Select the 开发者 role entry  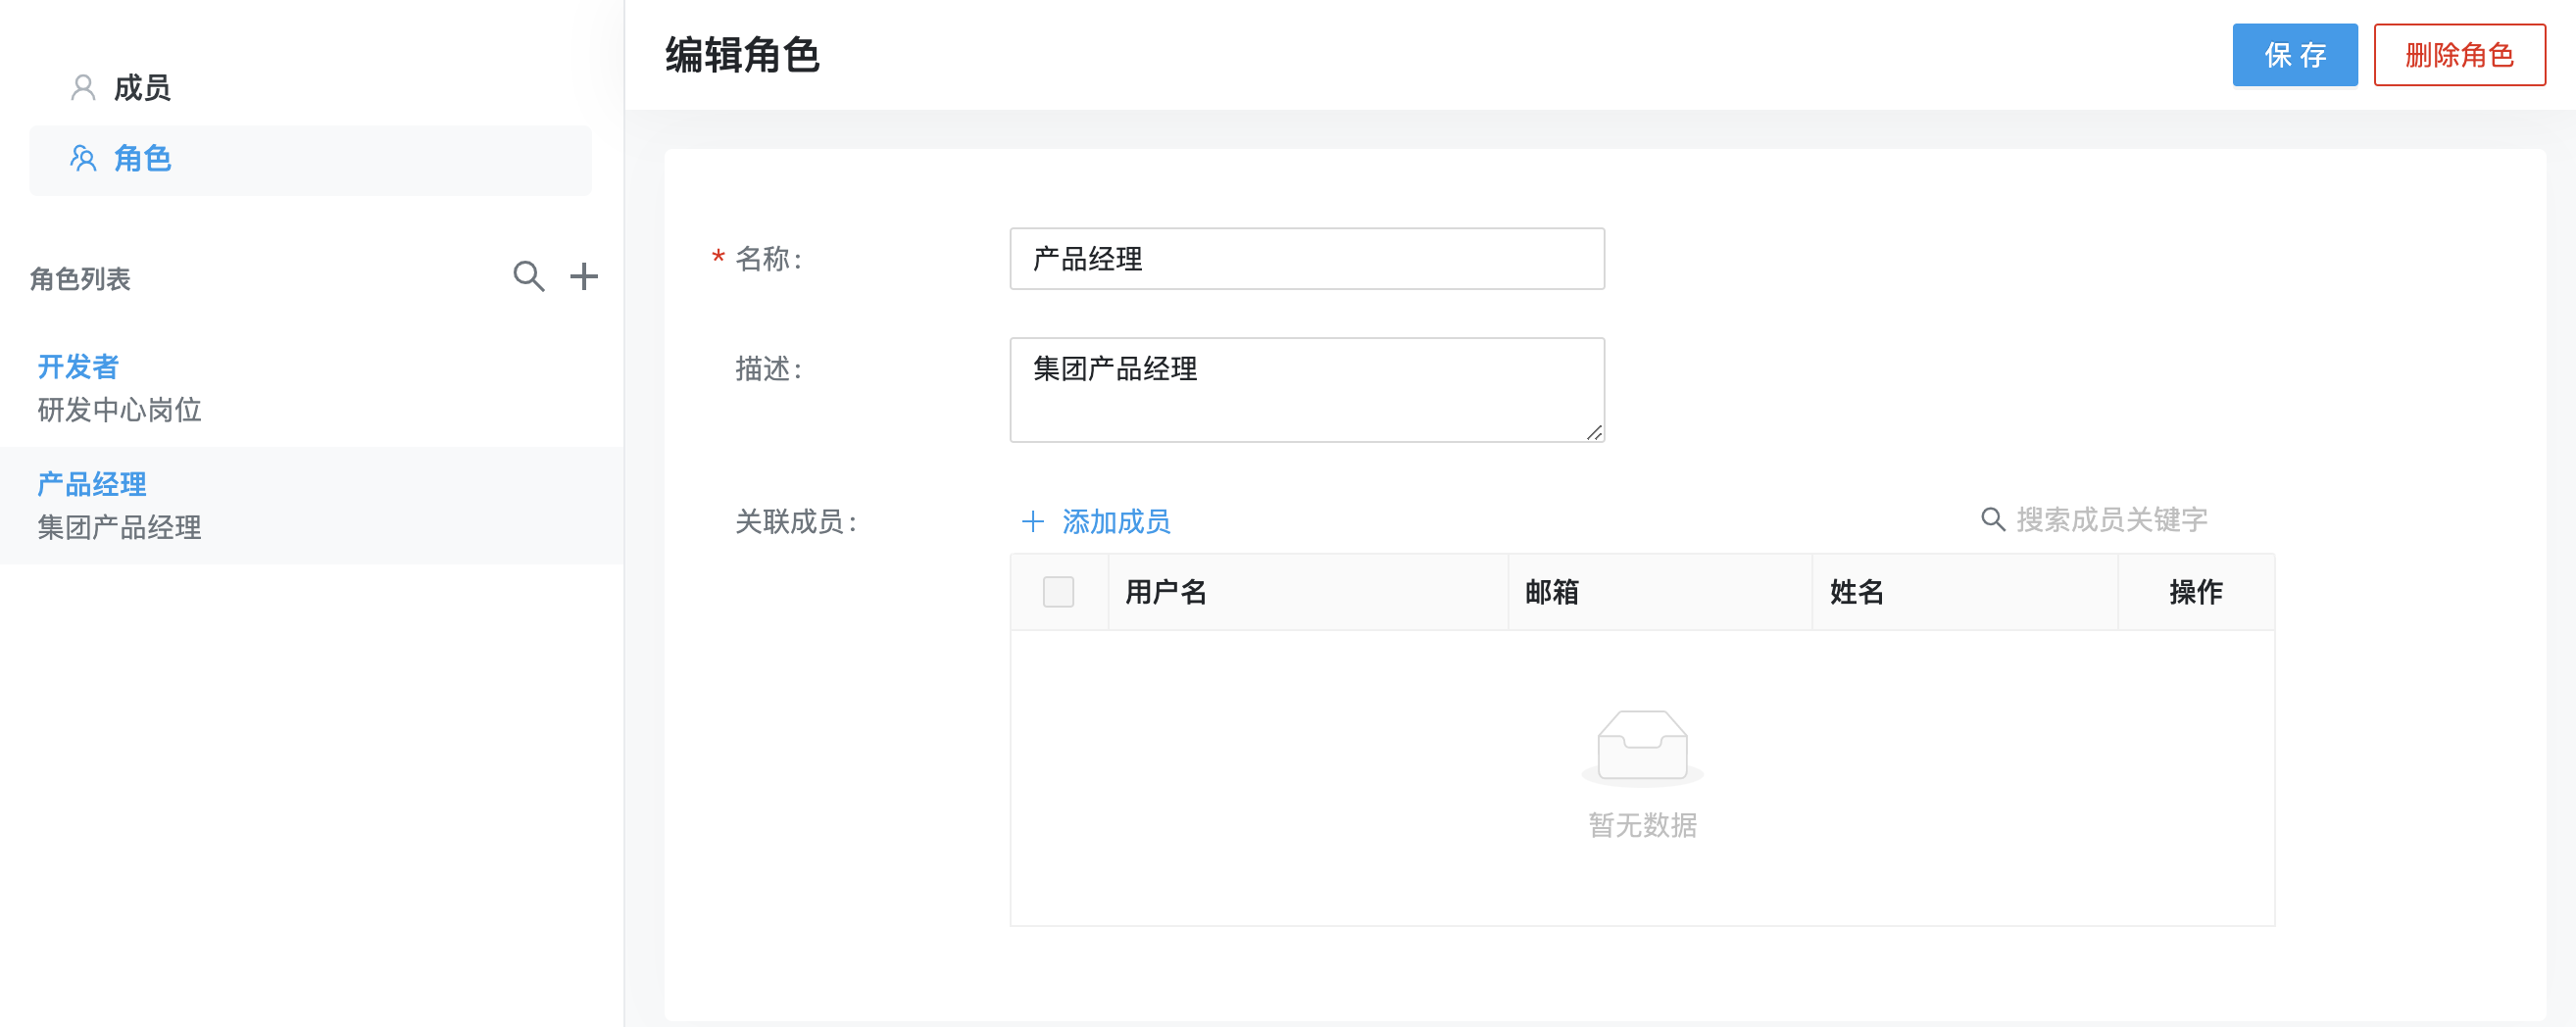pyautogui.click(x=311, y=388)
